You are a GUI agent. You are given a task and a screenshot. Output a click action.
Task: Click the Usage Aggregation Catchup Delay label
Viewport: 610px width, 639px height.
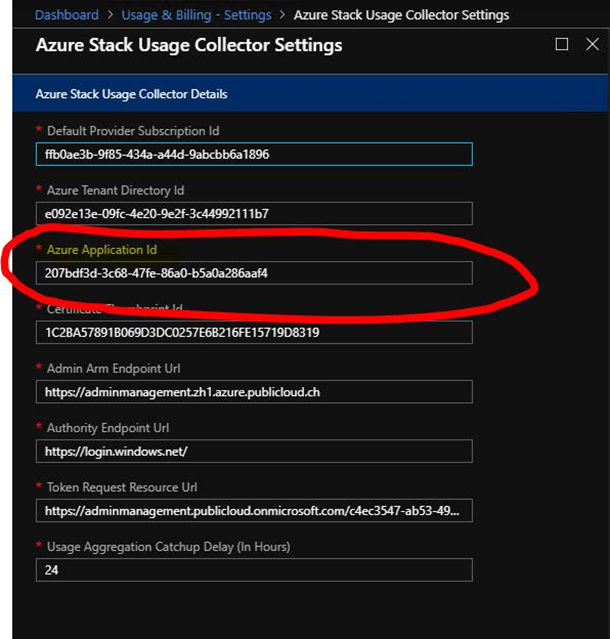point(169,547)
